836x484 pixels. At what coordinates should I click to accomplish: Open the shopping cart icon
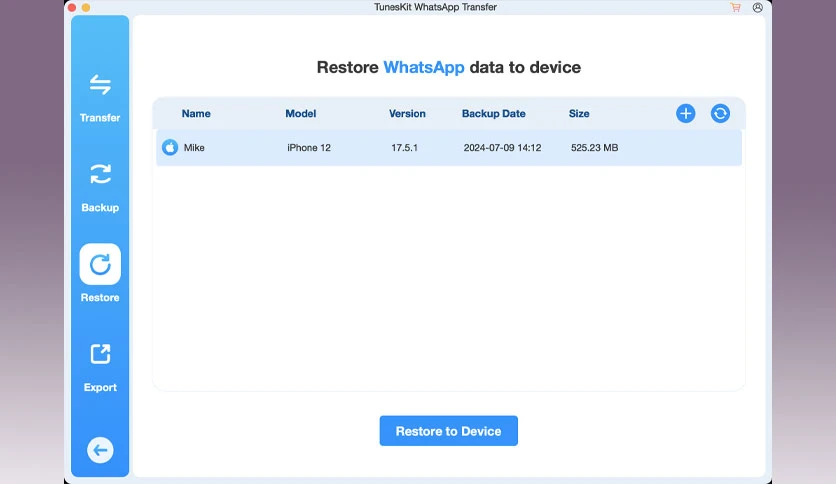tap(736, 7)
